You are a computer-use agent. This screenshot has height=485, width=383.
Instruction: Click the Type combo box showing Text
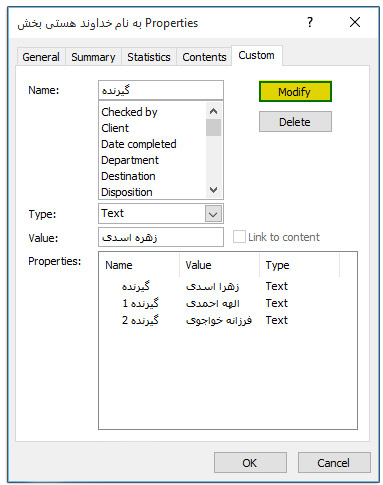[161, 214]
